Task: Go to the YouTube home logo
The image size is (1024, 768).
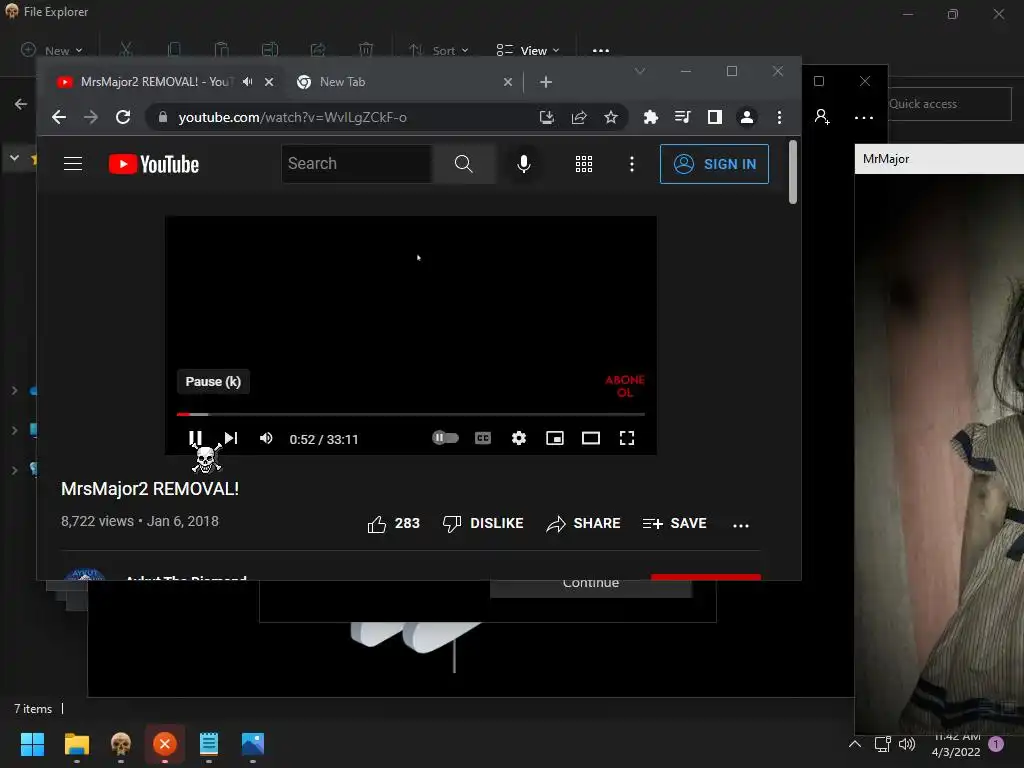Action: click(153, 164)
